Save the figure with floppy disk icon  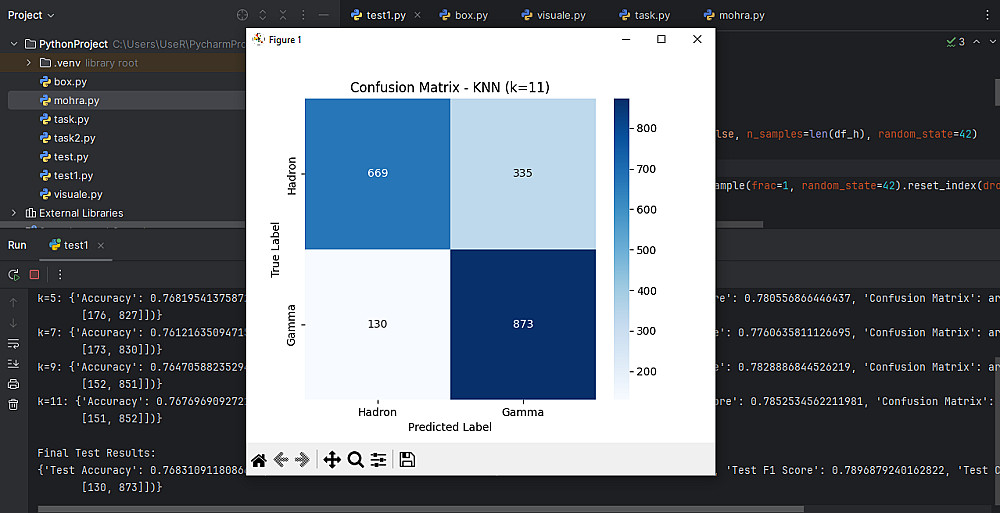407,459
